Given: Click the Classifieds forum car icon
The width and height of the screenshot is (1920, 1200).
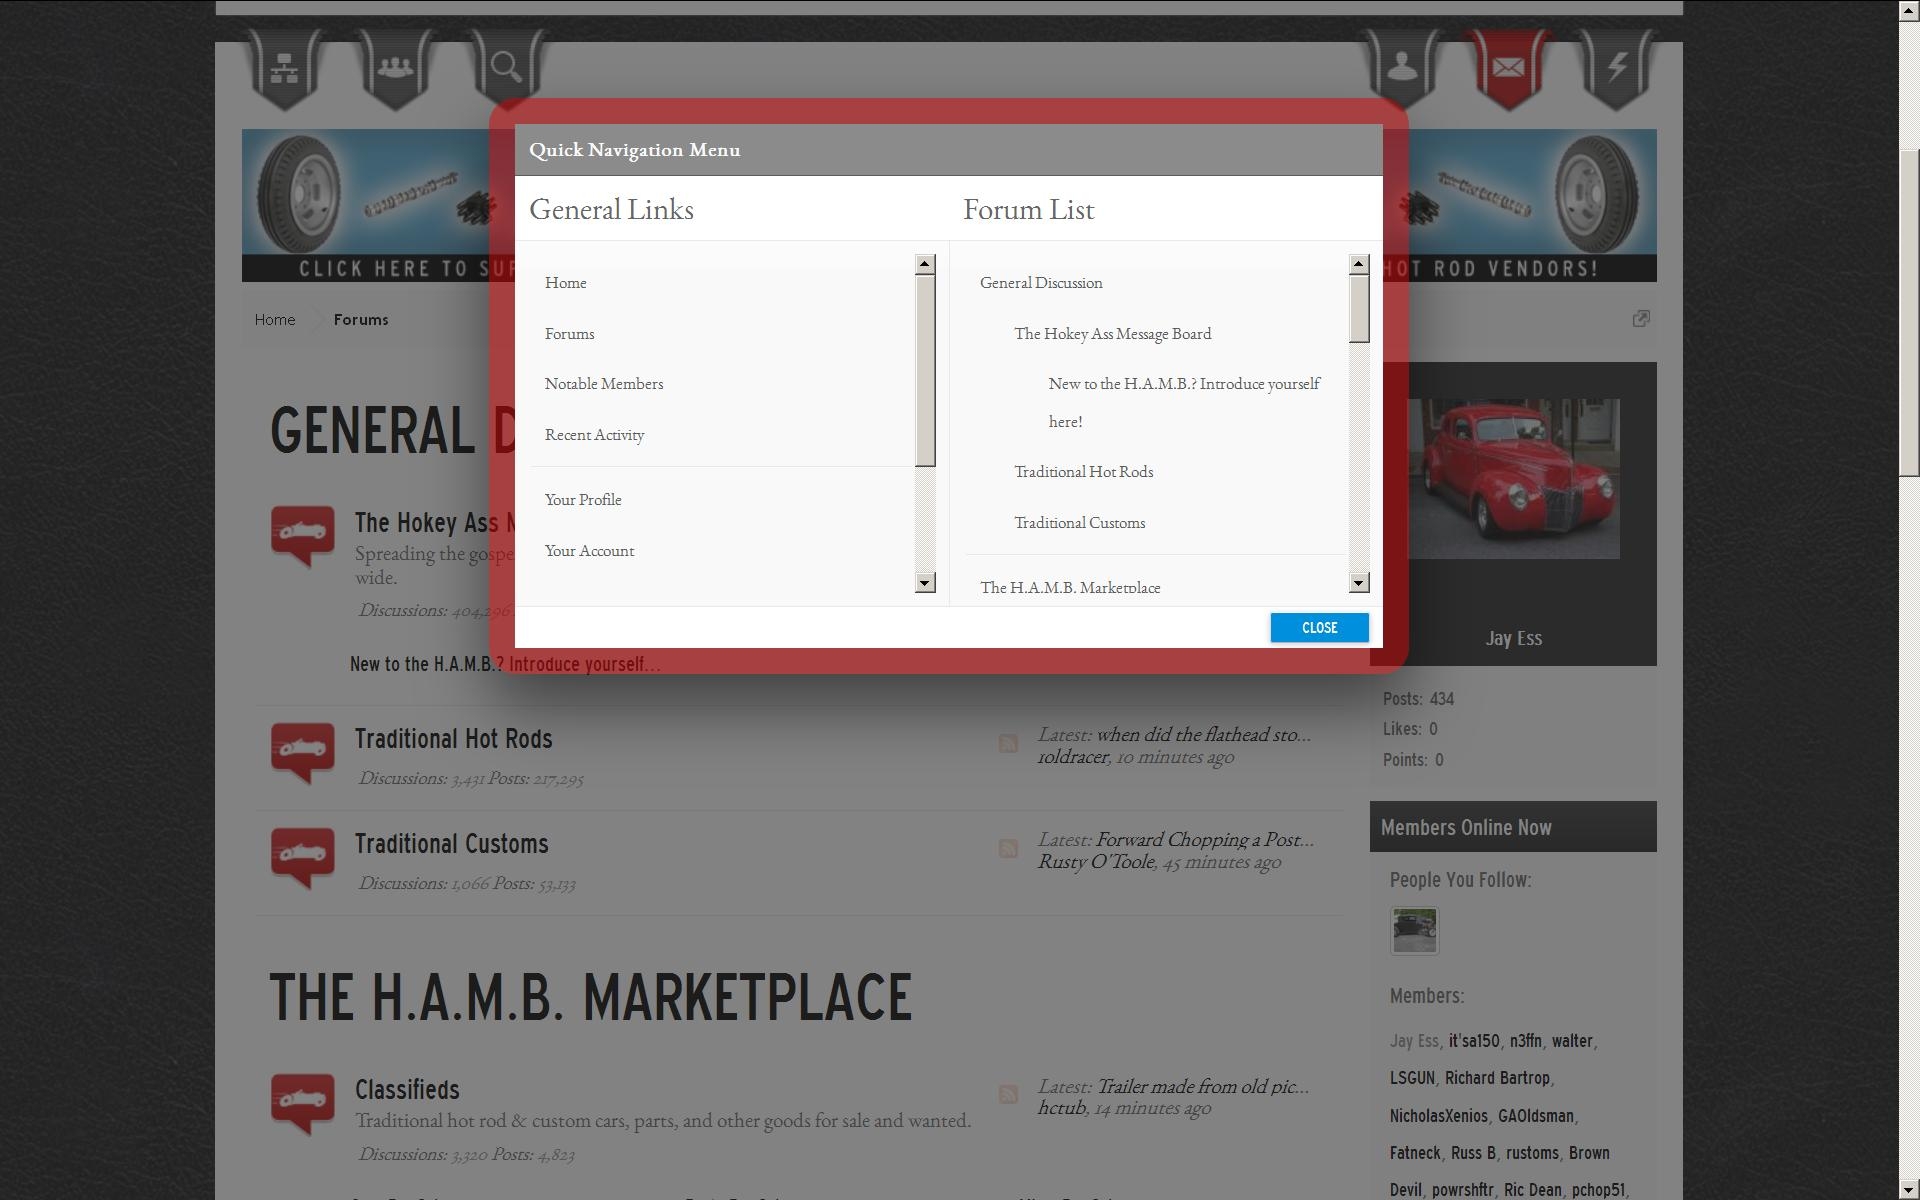Looking at the screenshot, I should [302, 1103].
